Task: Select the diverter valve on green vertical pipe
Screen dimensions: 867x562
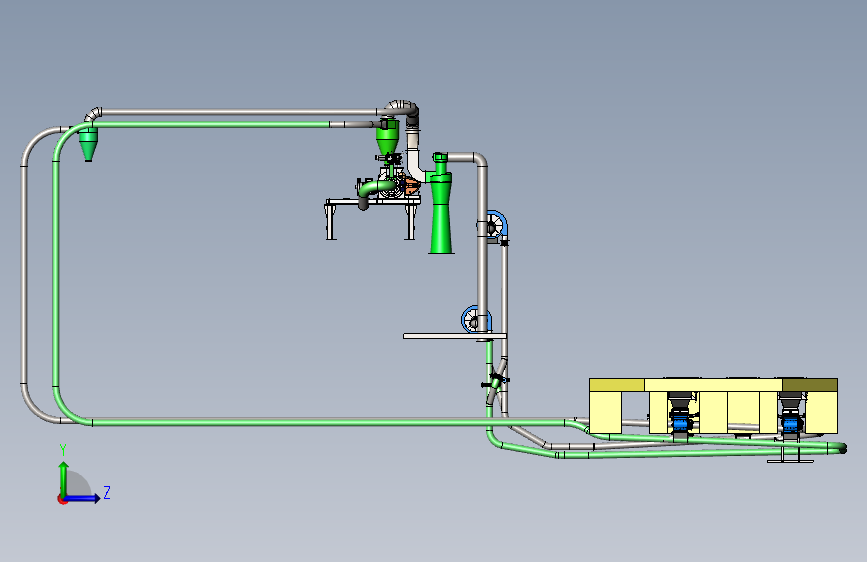Action: pyautogui.click(x=496, y=381)
